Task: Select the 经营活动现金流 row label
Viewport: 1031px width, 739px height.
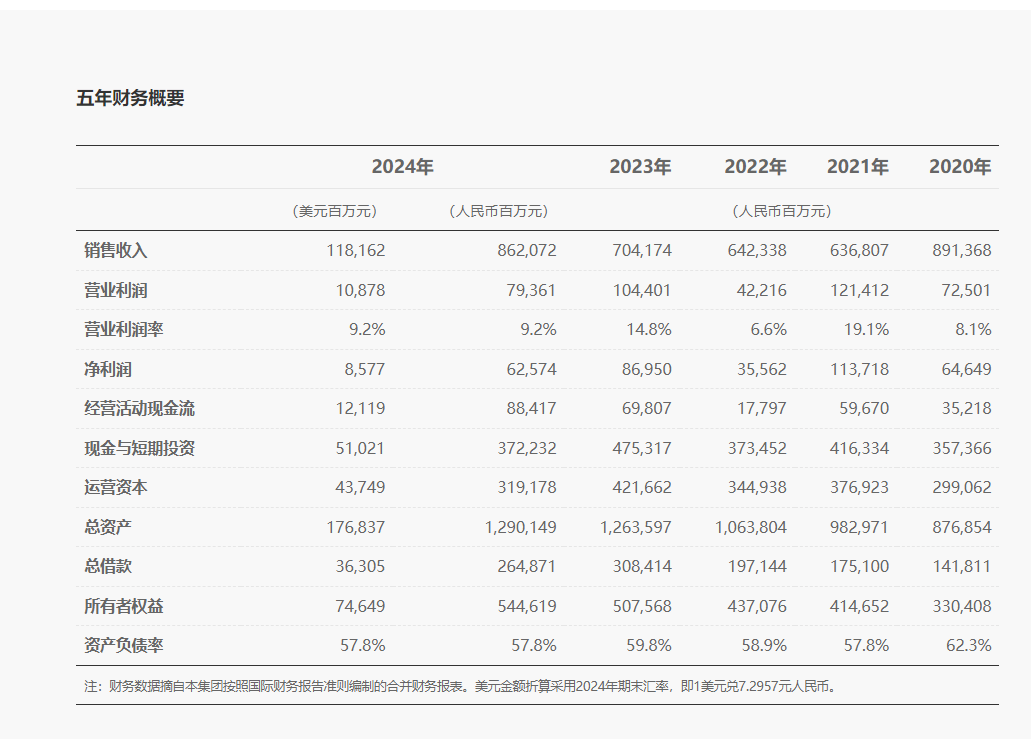Action: [x=139, y=408]
